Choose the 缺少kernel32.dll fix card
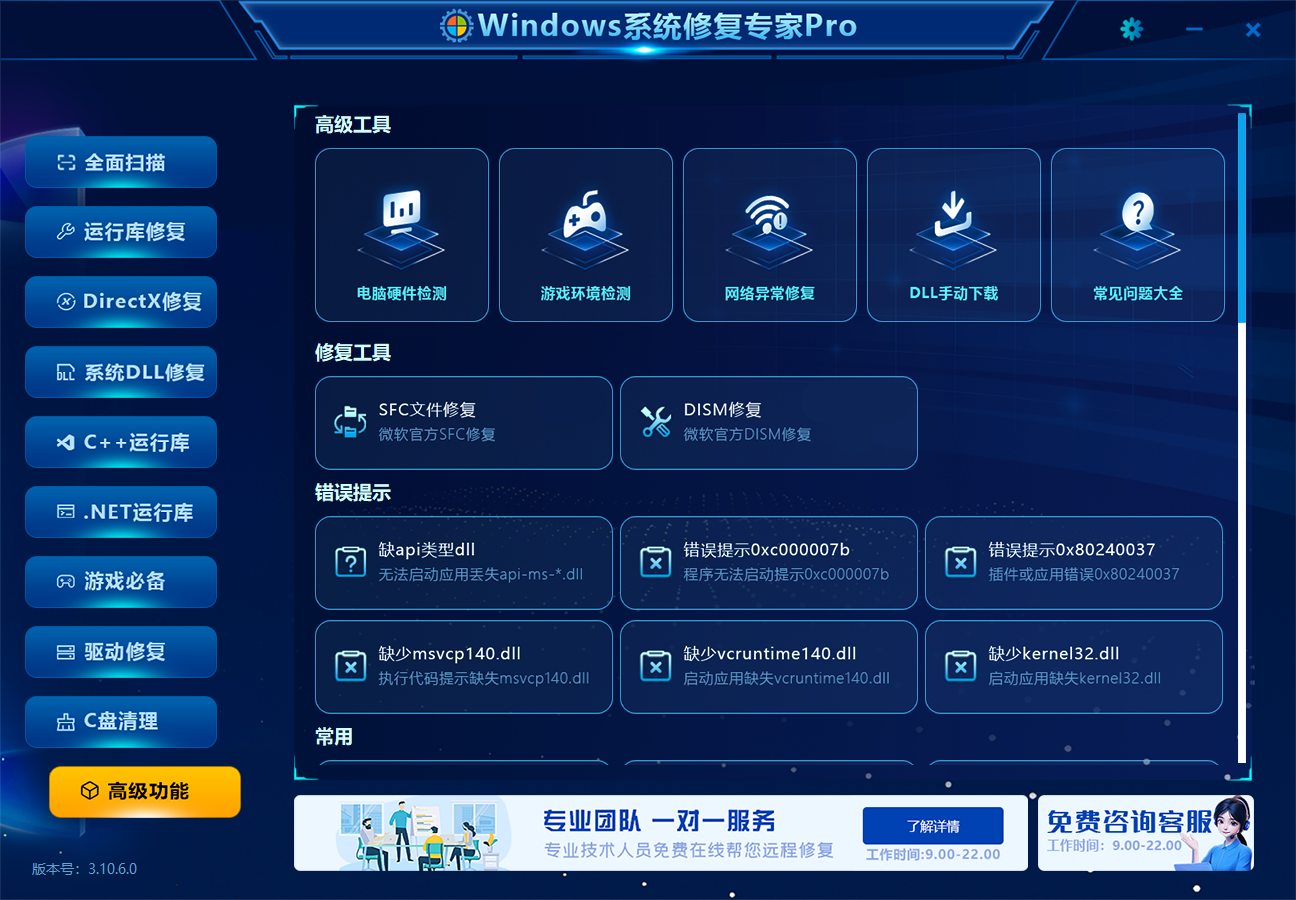 click(x=1073, y=666)
